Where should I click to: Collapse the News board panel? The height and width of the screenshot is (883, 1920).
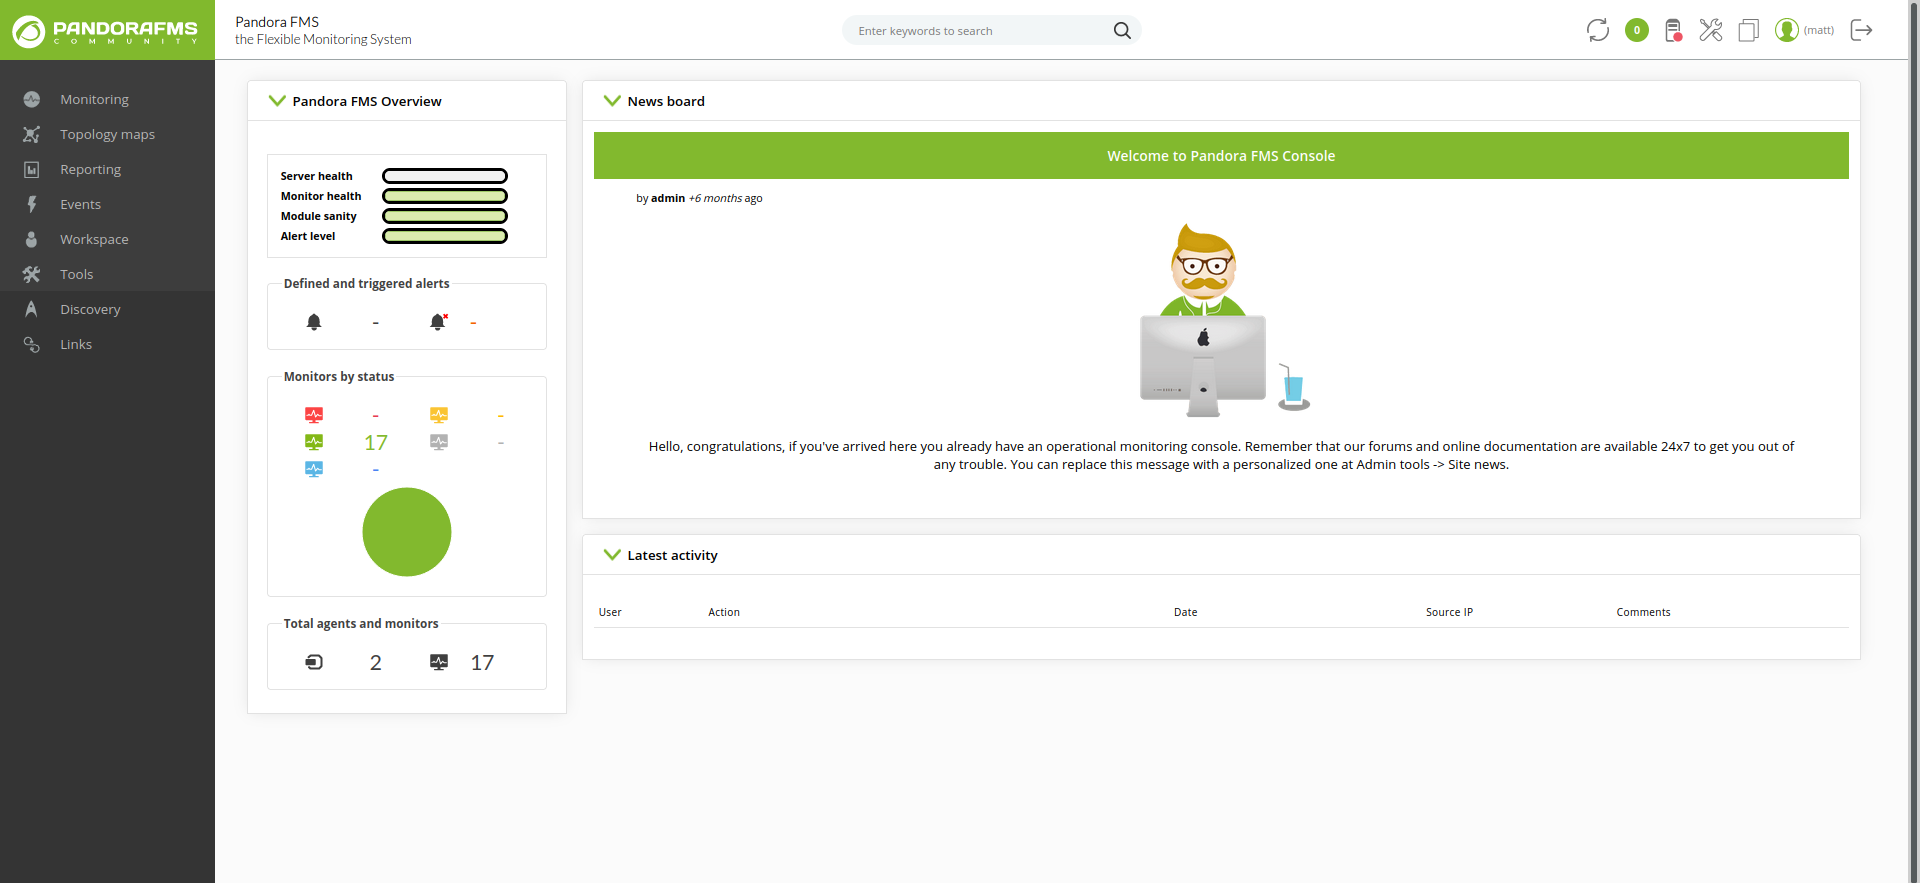pos(612,101)
